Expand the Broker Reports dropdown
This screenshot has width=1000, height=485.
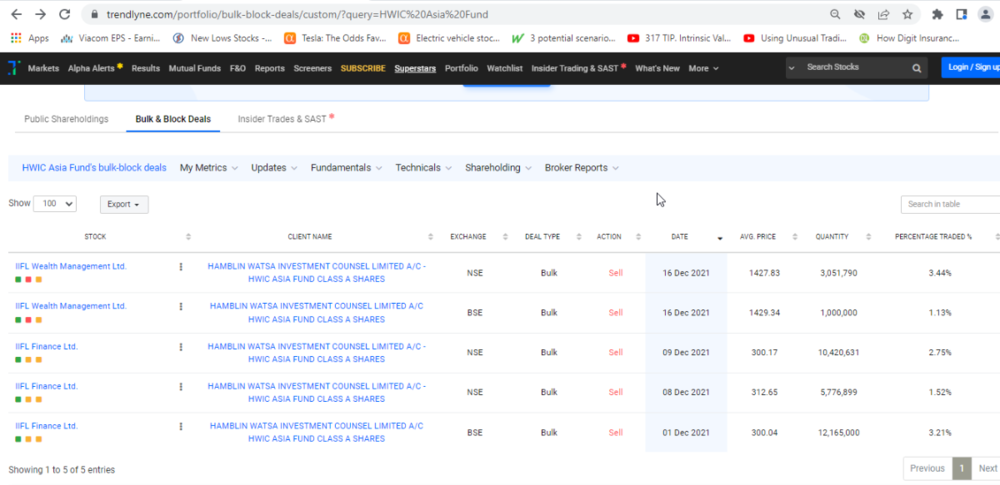[582, 168]
